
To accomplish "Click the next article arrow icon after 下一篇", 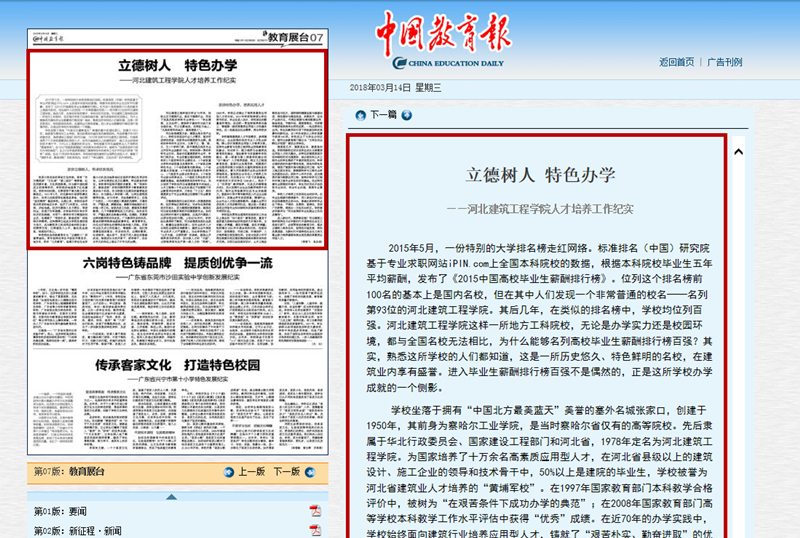I will click(x=407, y=115).
